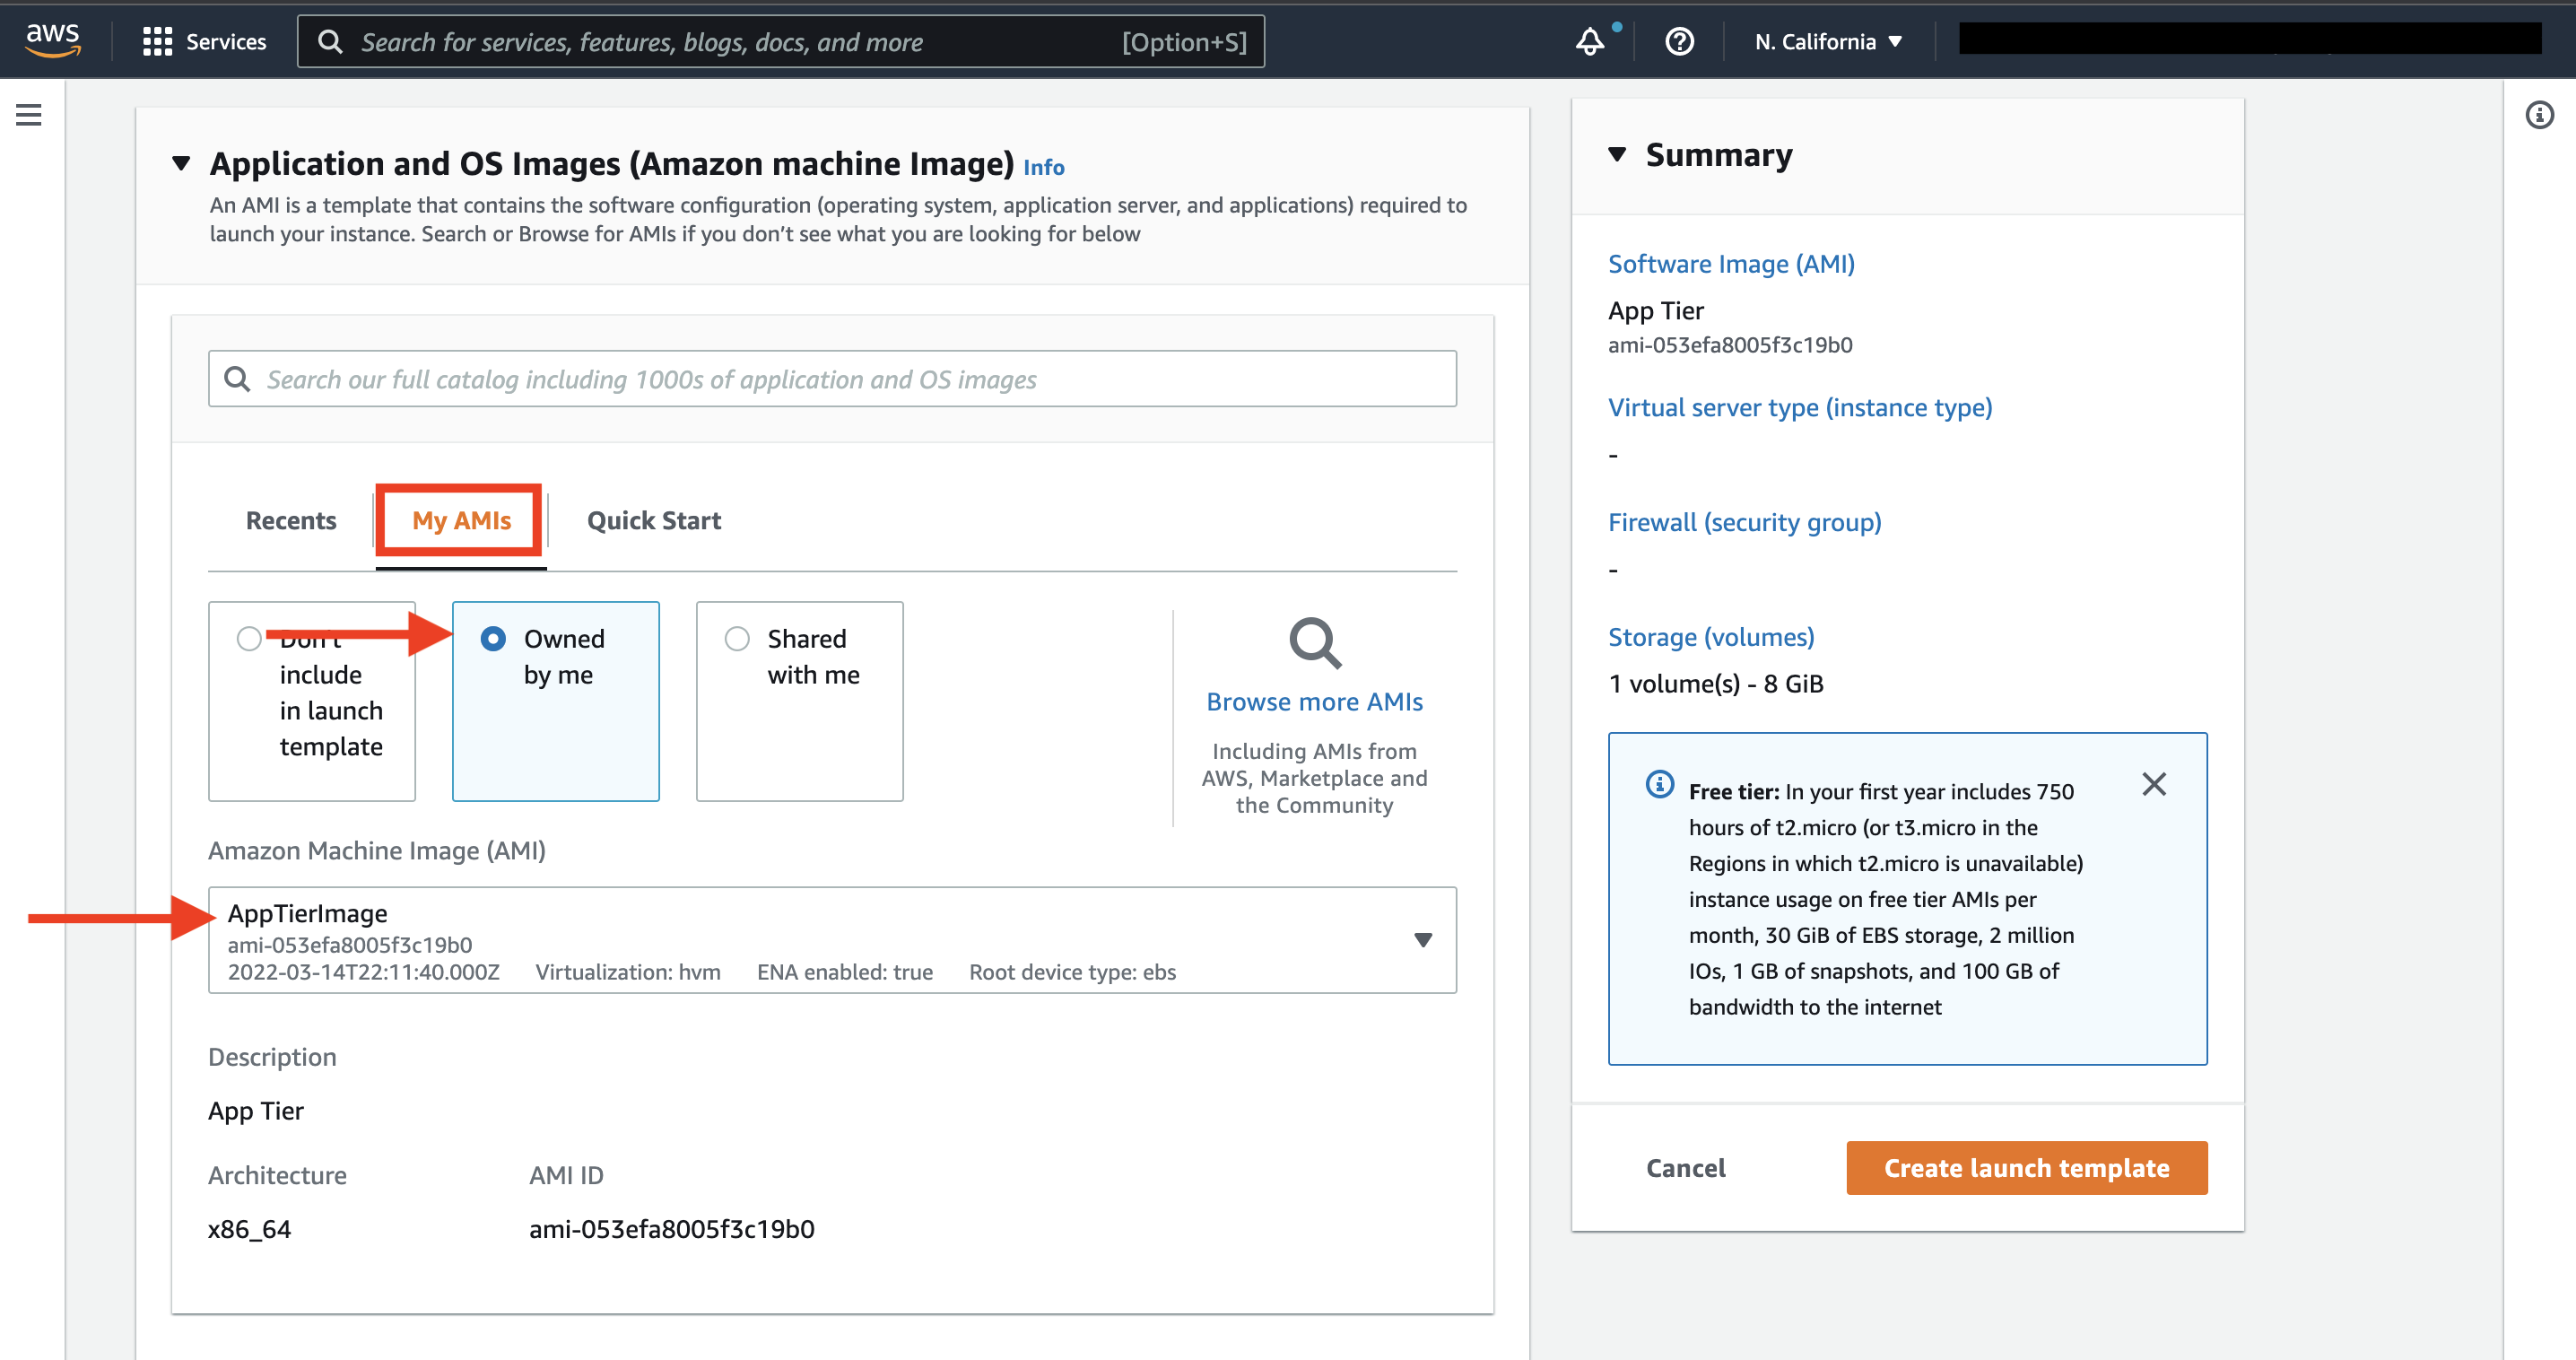Open the Info link beside heading
Image resolution: width=2576 pixels, height=1360 pixels.
1044,167
